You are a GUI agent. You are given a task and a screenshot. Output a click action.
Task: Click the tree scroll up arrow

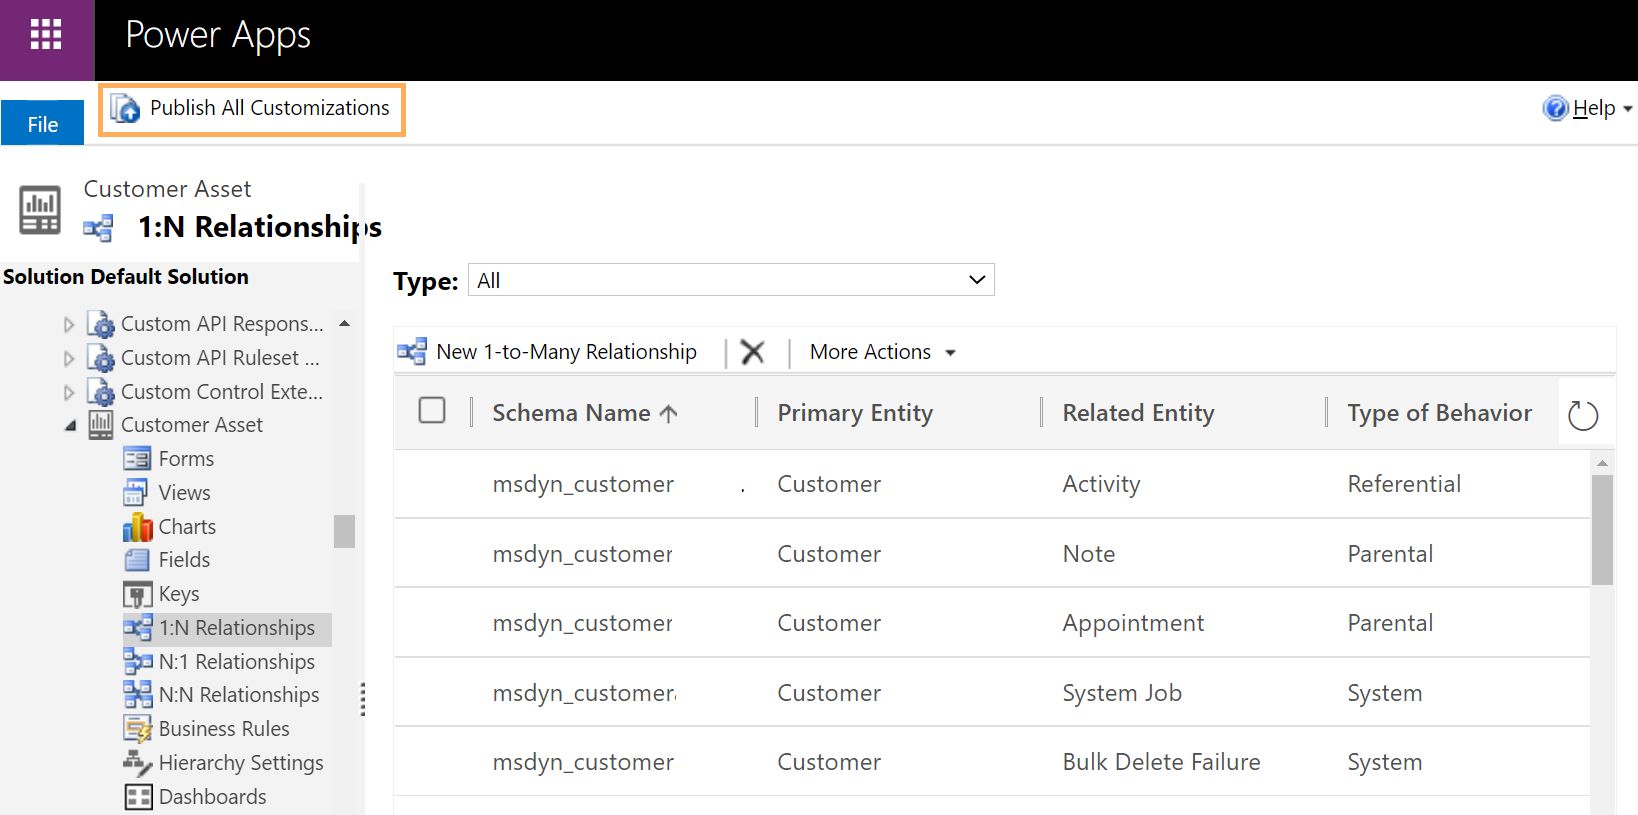click(x=345, y=324)
